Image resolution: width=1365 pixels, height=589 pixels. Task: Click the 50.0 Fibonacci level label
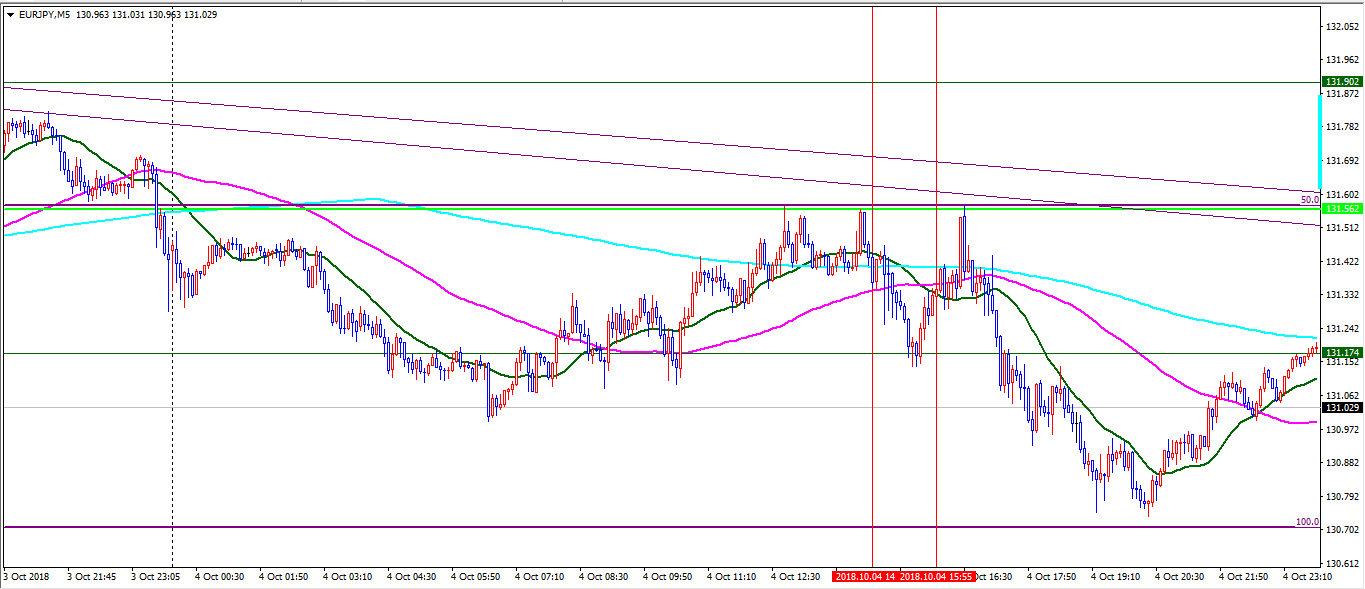click(1310, 200)
